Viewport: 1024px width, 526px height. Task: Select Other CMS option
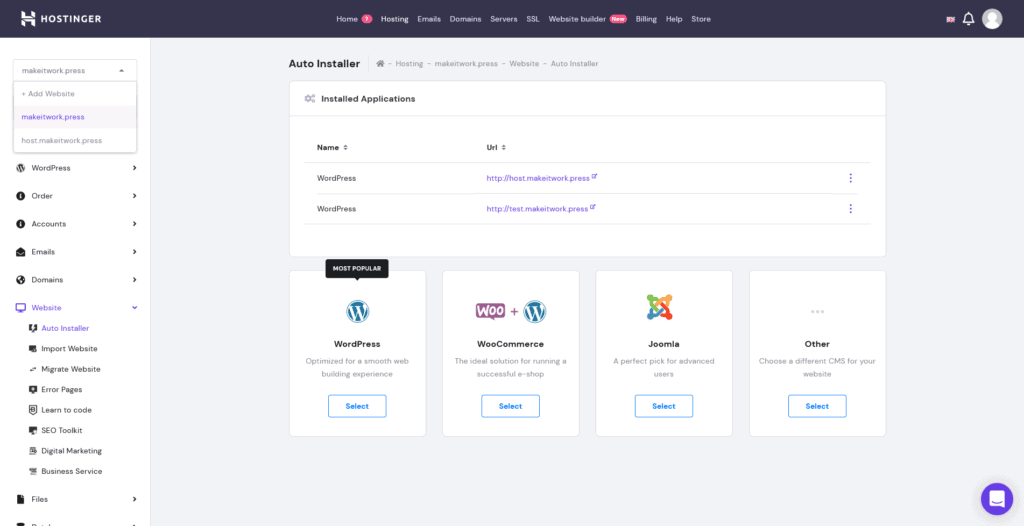817,406
